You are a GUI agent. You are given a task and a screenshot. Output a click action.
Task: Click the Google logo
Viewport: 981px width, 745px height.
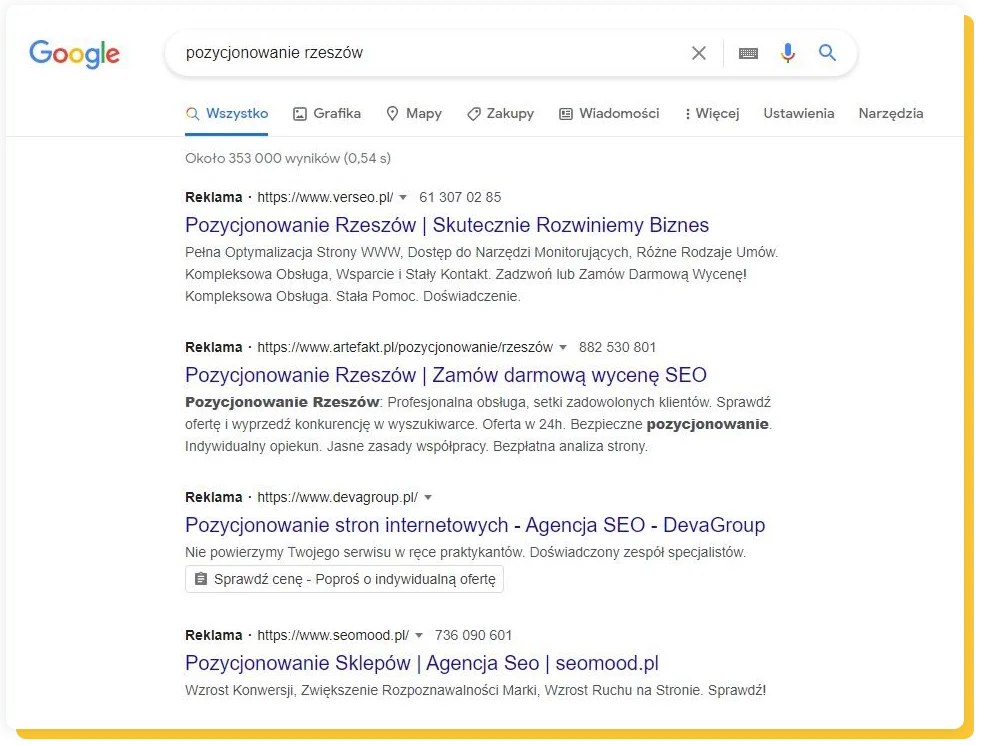click(74, 53)
